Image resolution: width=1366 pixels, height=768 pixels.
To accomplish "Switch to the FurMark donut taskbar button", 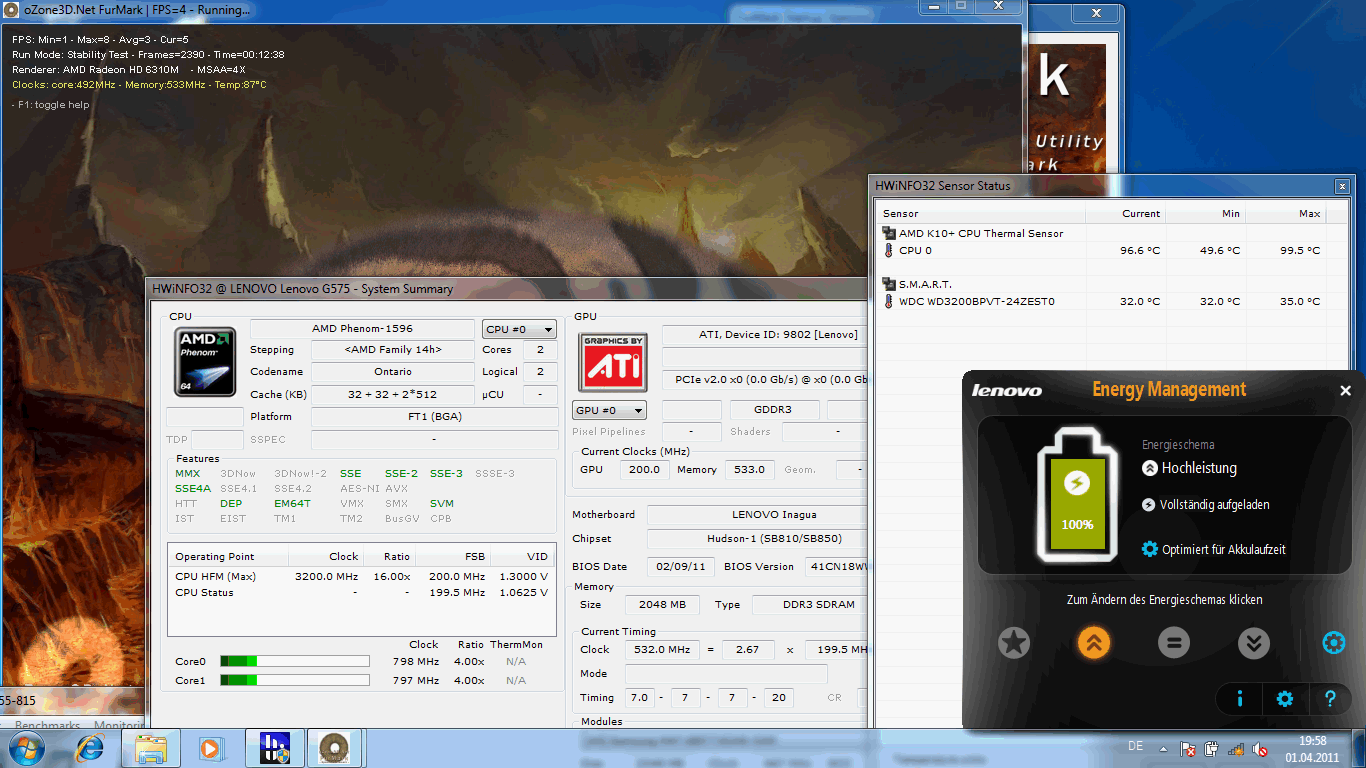I will (334, 747).
